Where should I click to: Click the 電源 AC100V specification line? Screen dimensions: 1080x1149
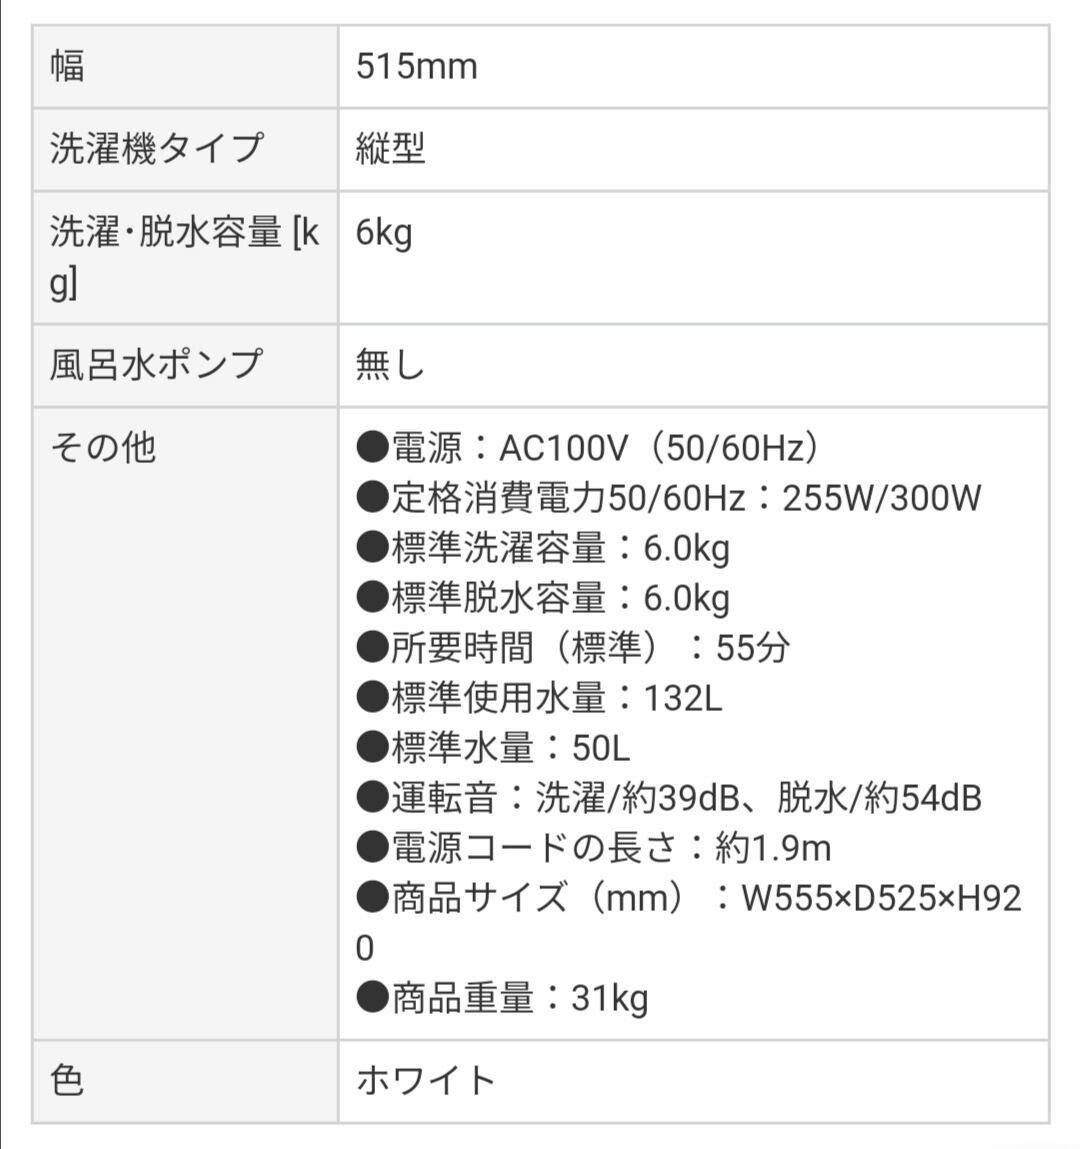coord(588,447)
